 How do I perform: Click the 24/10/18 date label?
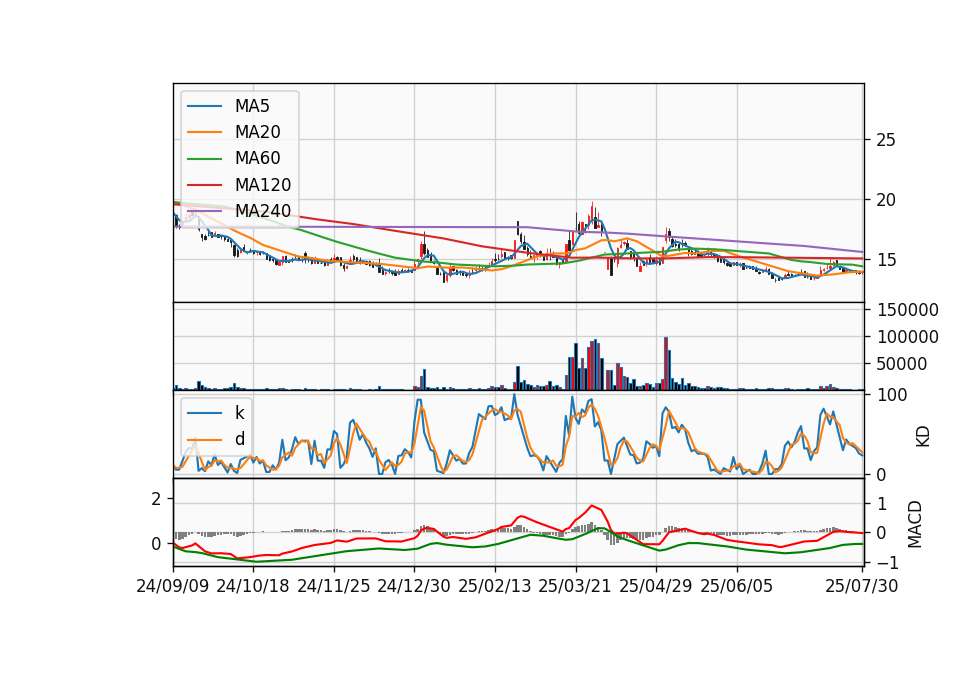tap(253, 587)
